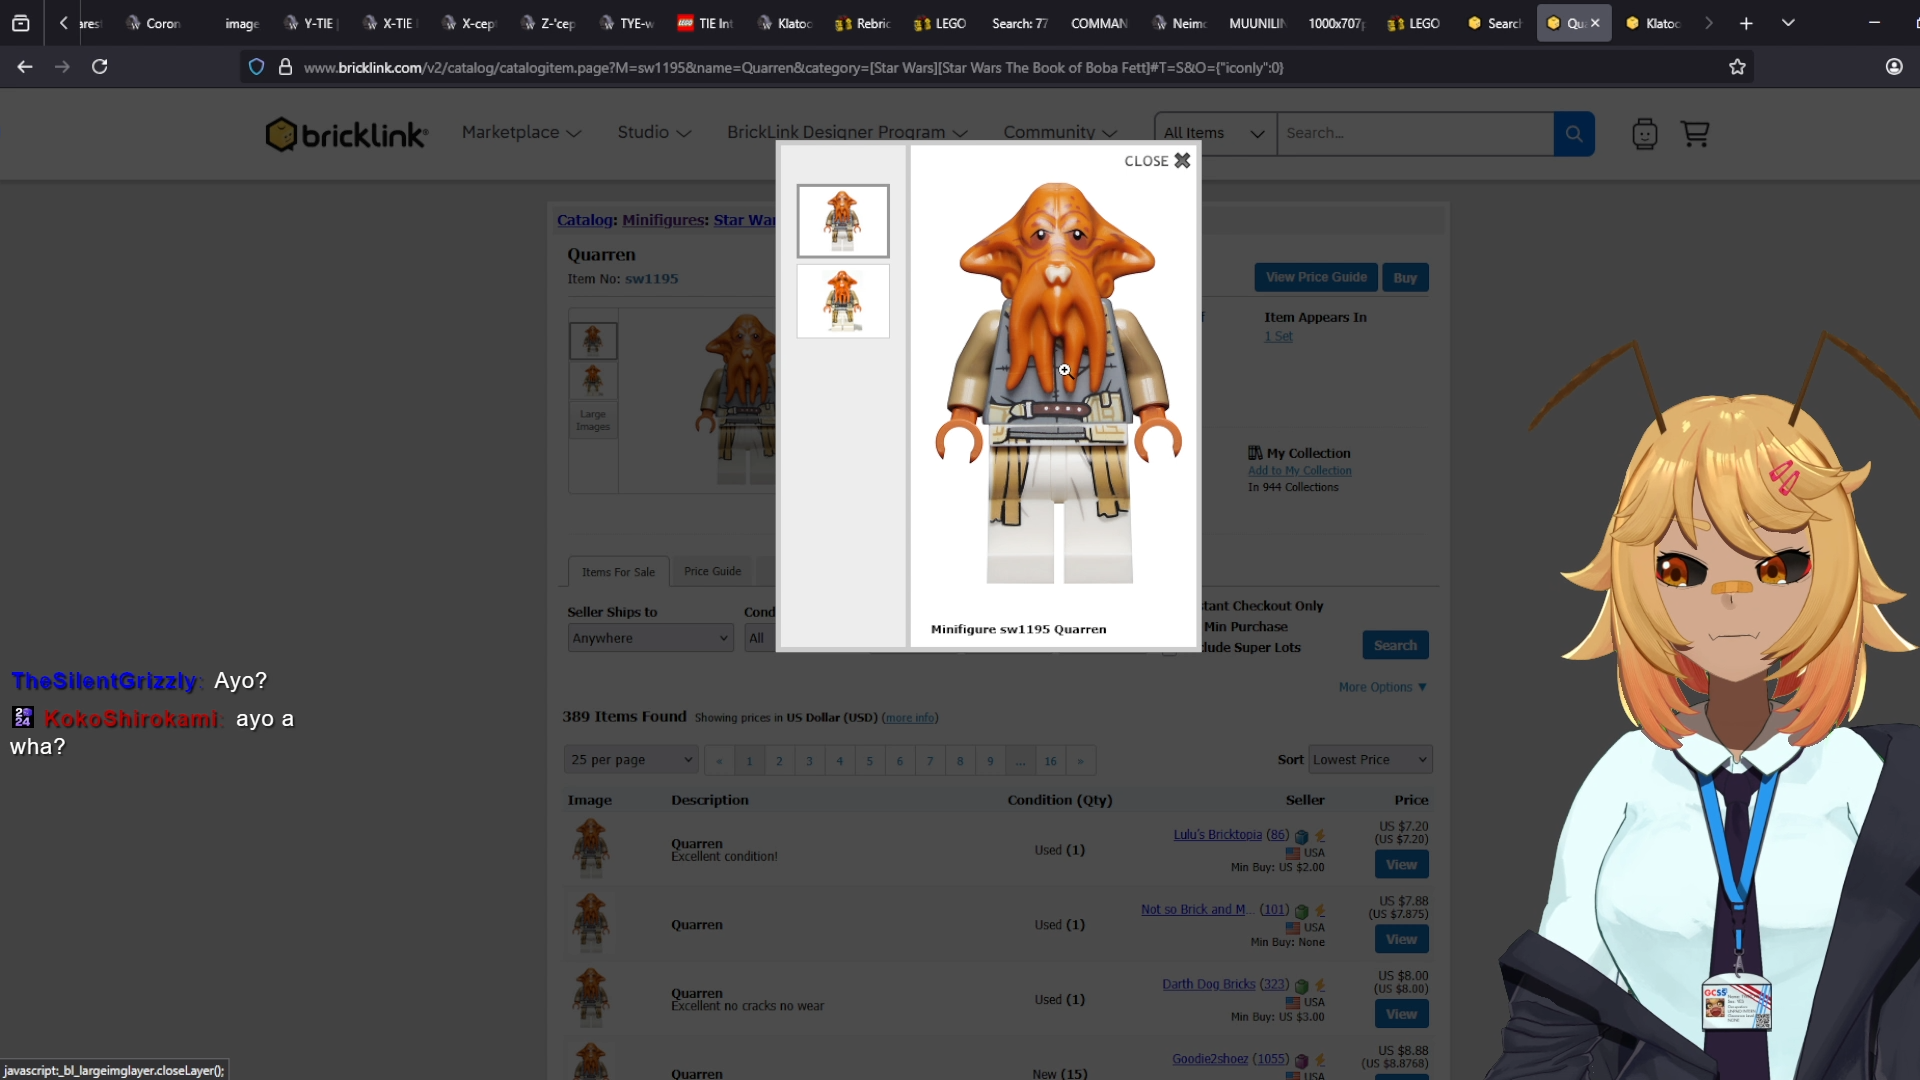Screen dimensions: 1920x1080
Task: Go back with browser back arrow
Action: [25, 67]
